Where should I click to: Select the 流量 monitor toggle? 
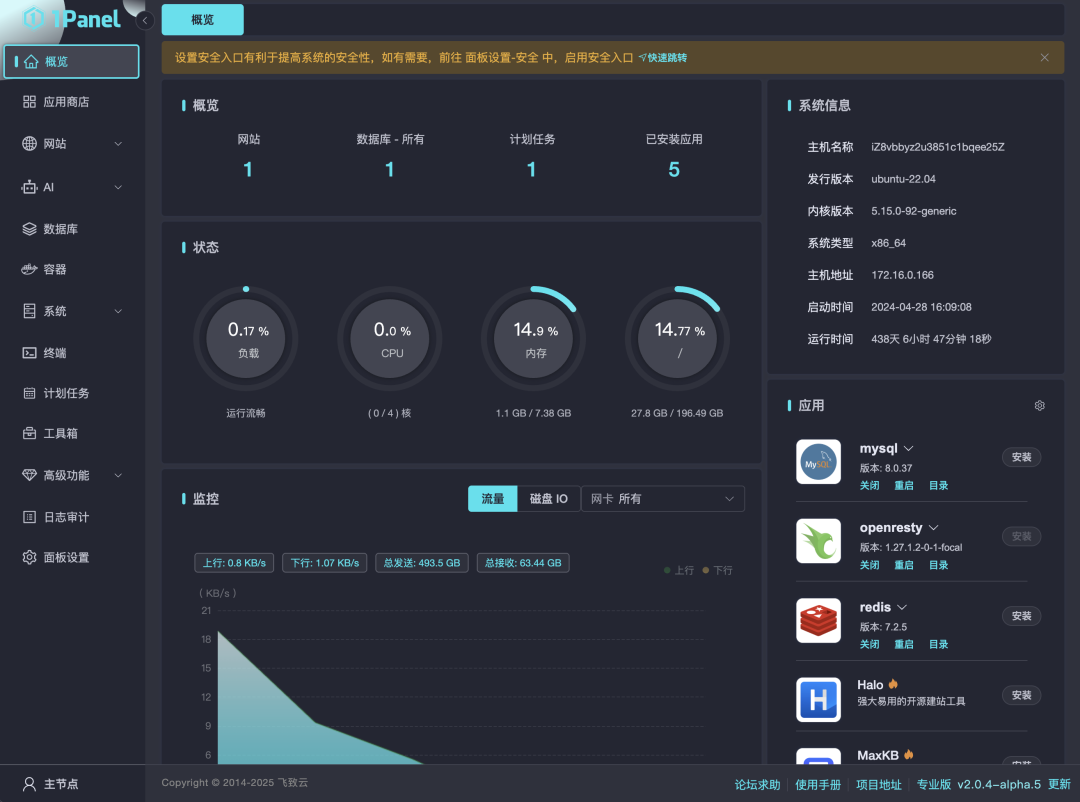(493, 499)
